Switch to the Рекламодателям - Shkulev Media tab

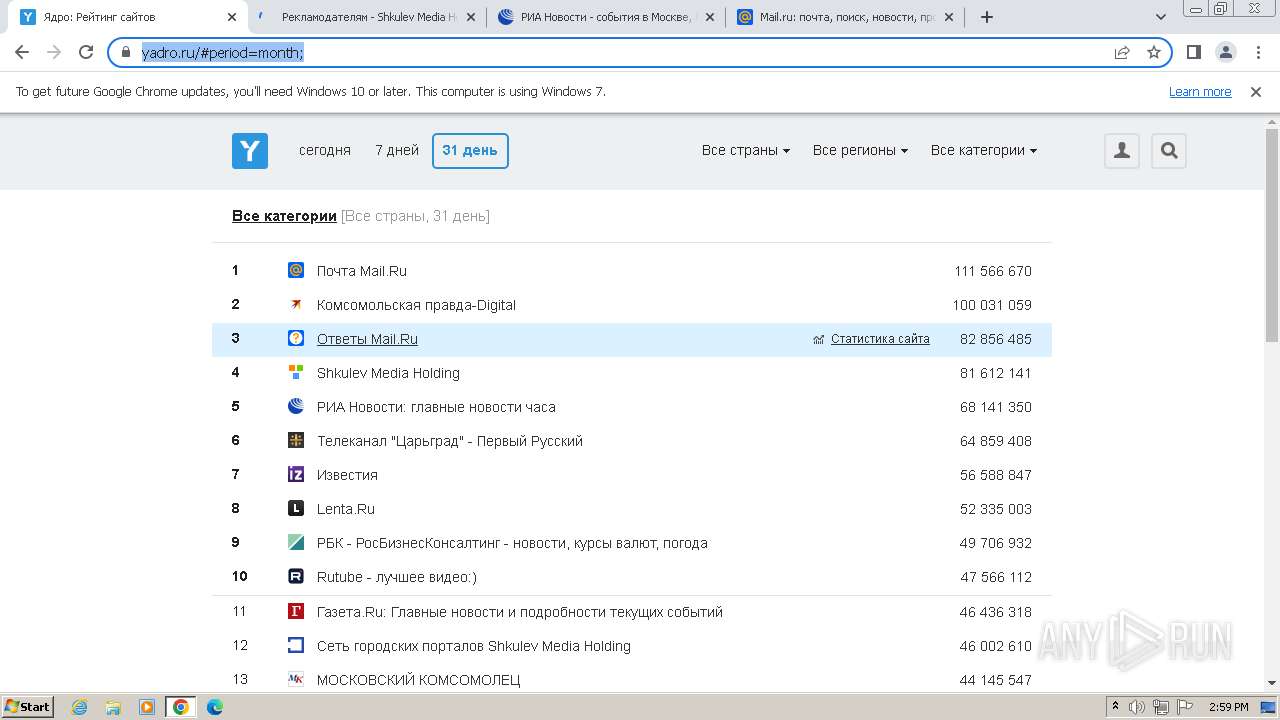pyautogui.click(x=365, y=17)
